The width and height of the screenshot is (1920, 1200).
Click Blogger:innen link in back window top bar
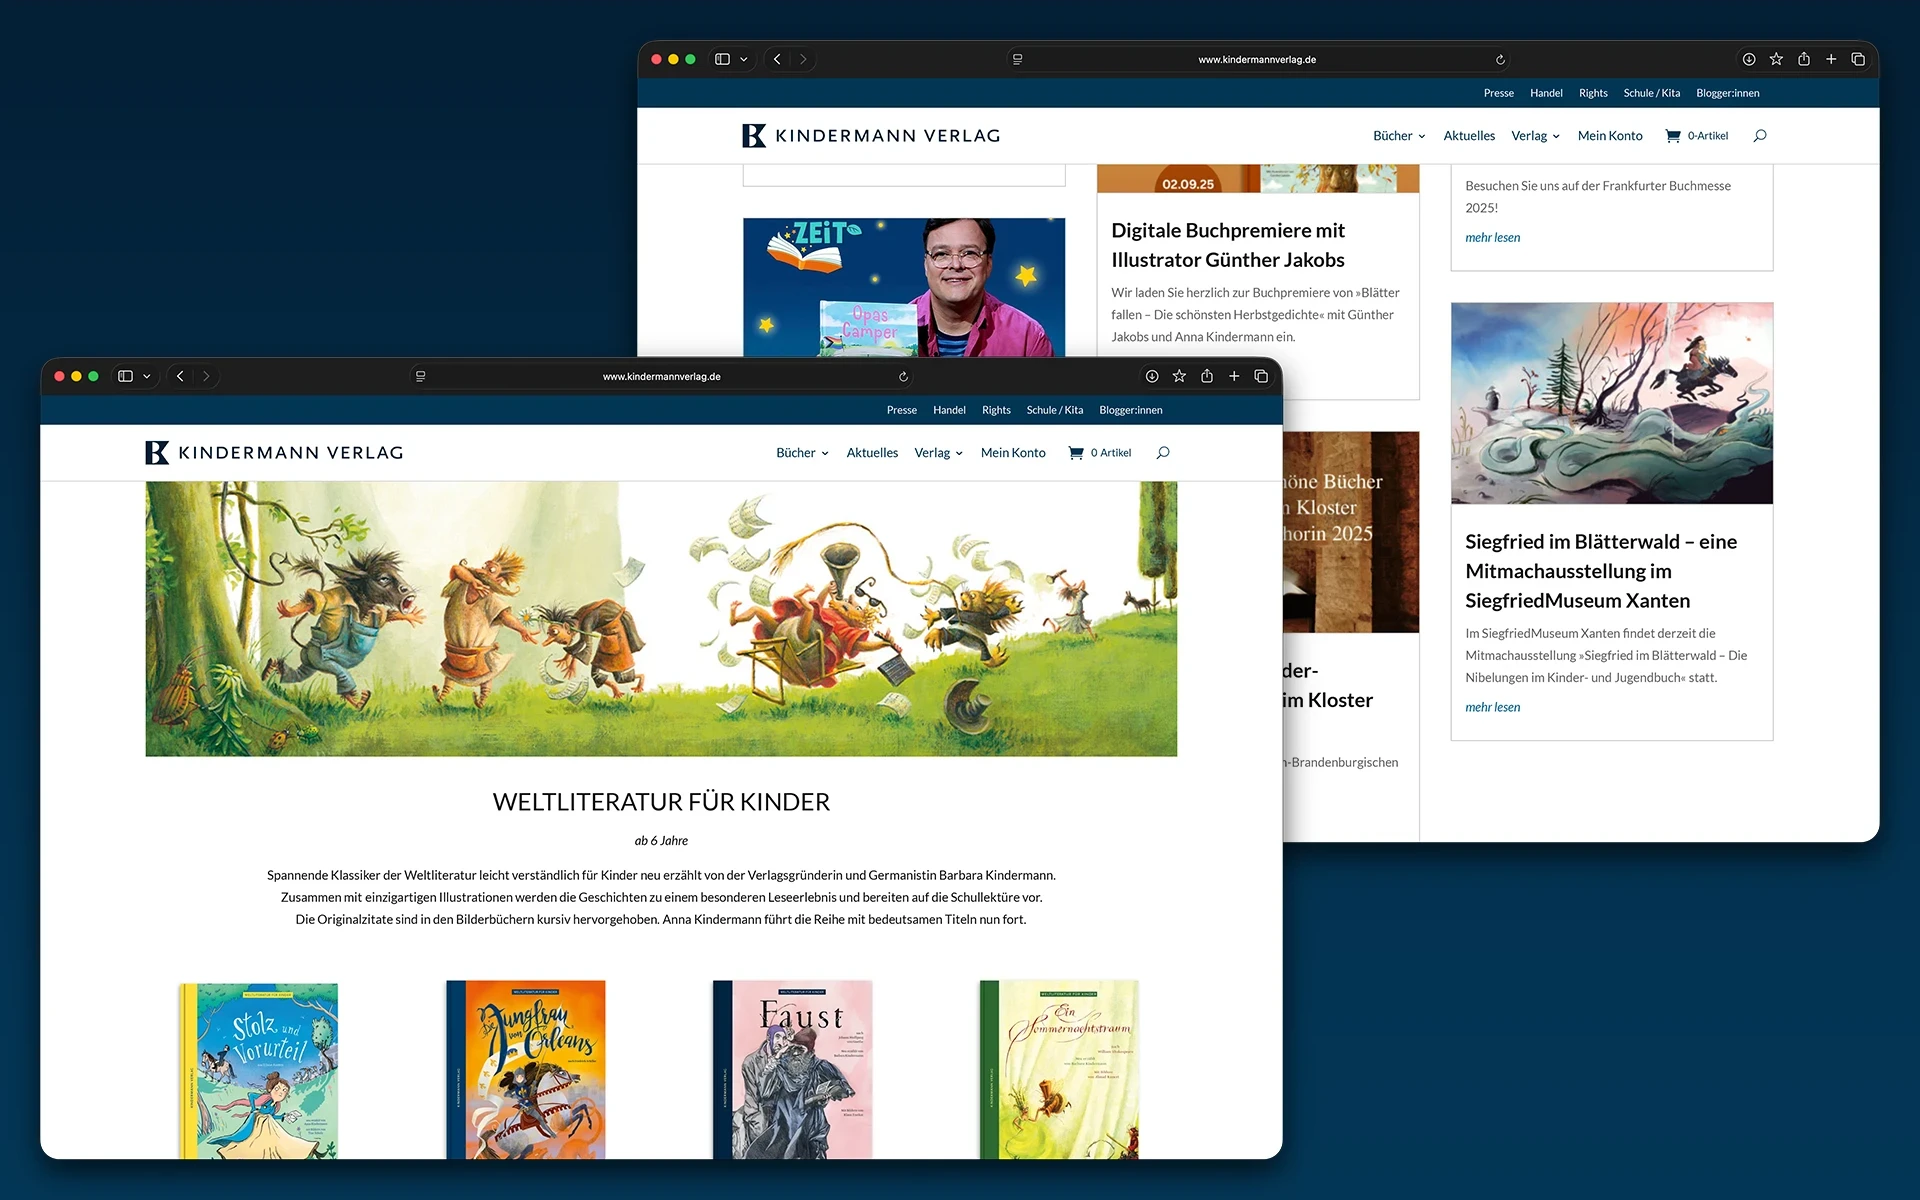point(1727,93)
